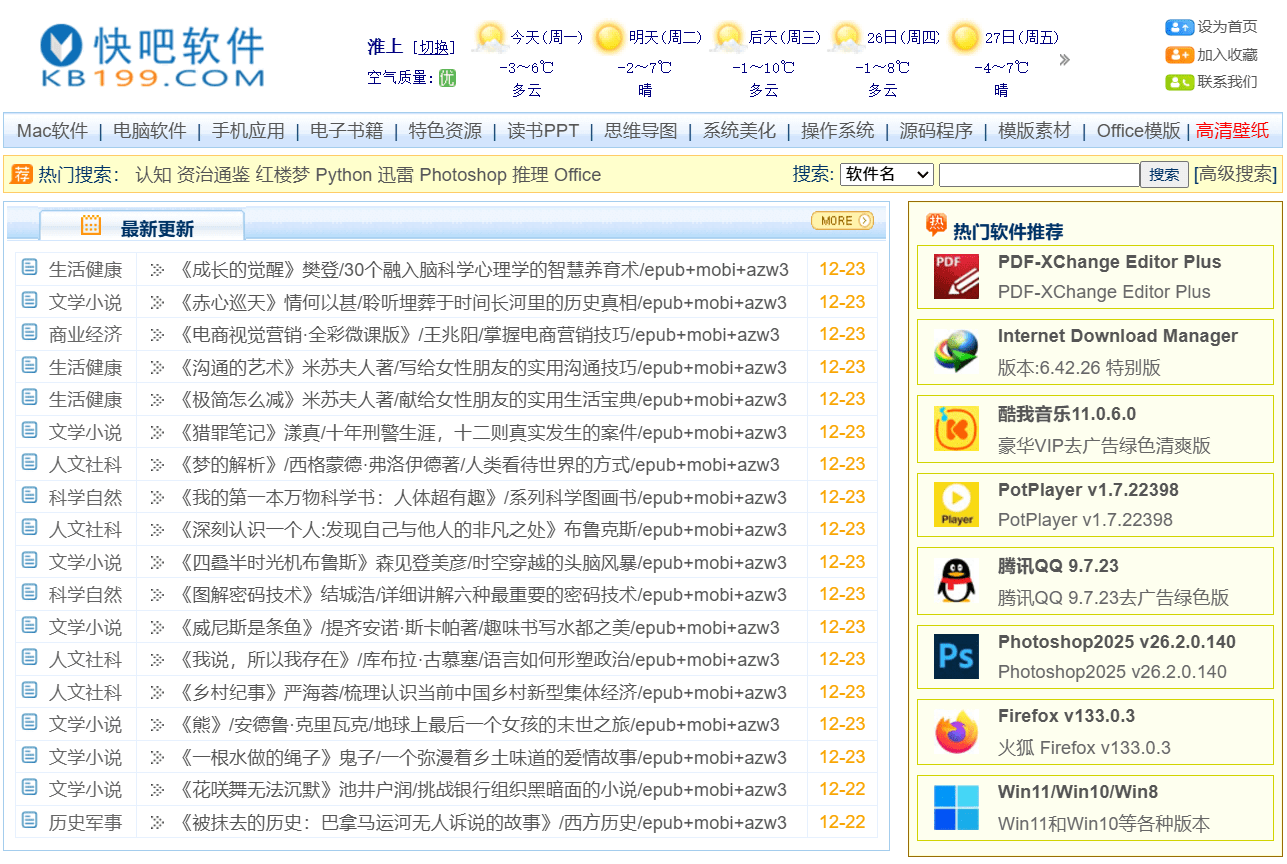Screen dimensions: 1287x864
Task: Click the air quality 优 badge
Action: (447, 77)
